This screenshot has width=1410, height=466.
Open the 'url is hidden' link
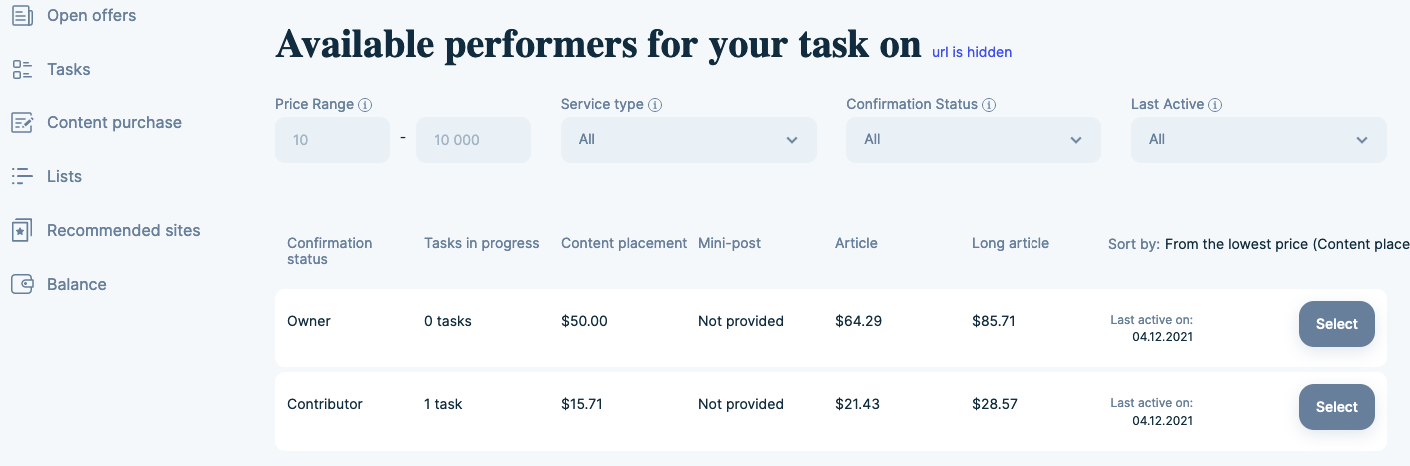click(x=972, y=52)
